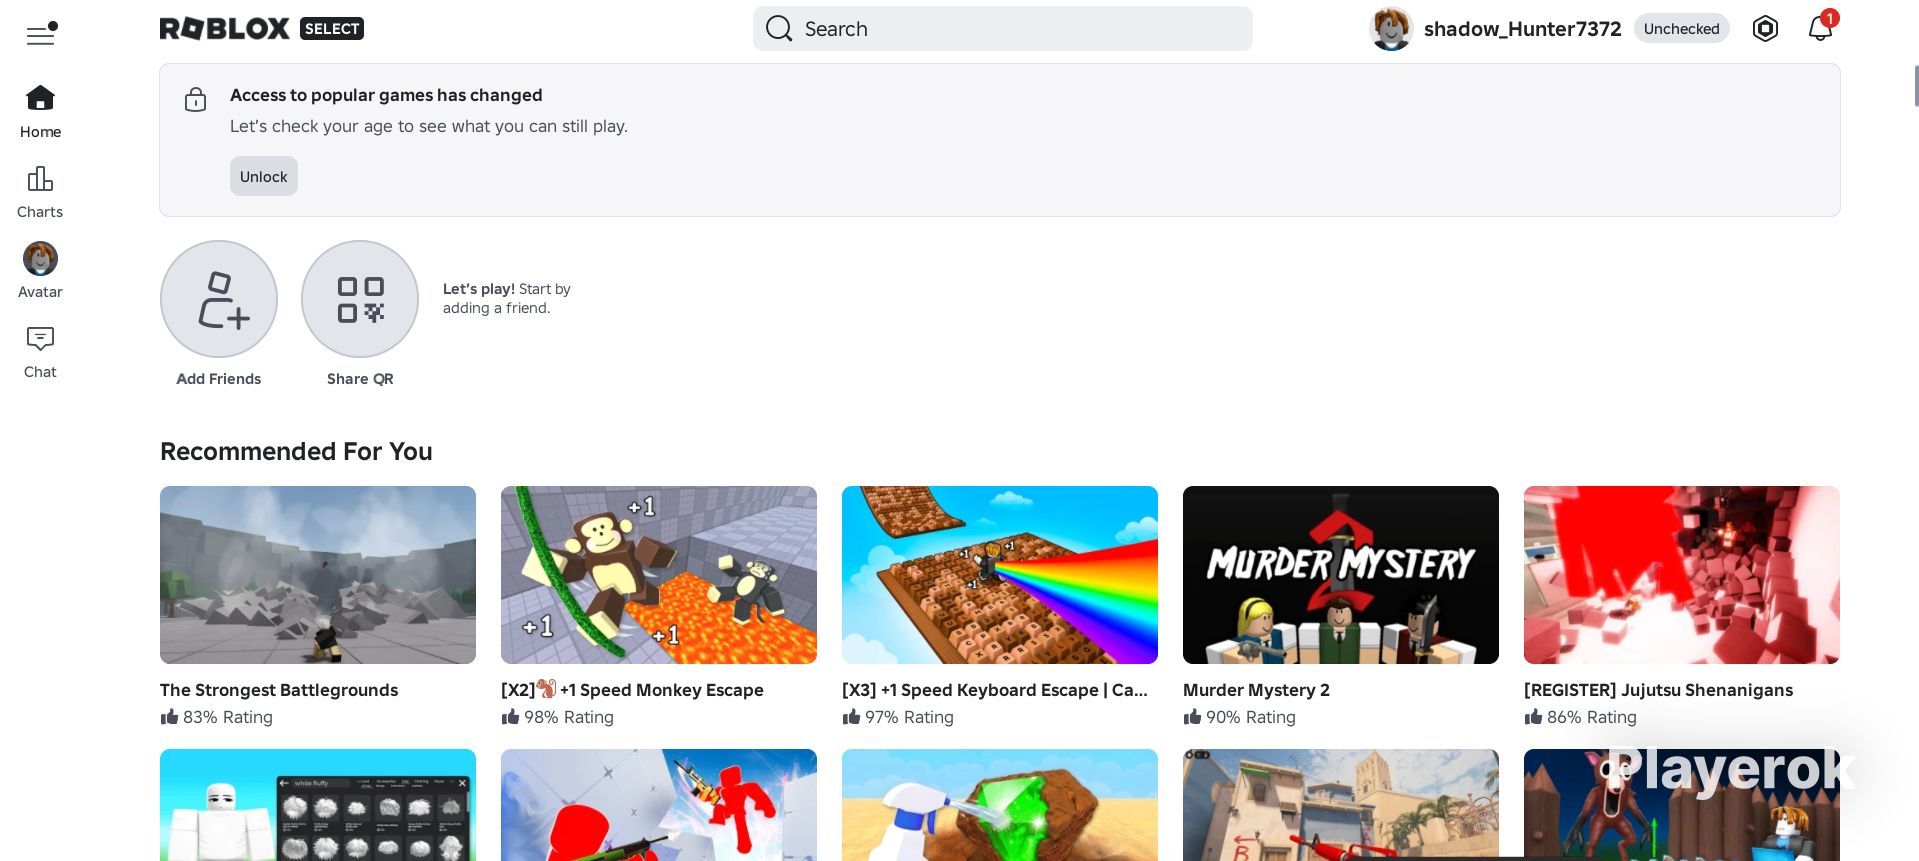Open The Strongest Battlegrounds thumbnail
This screenshot has height=861, width=1919.
click(318, 575)
